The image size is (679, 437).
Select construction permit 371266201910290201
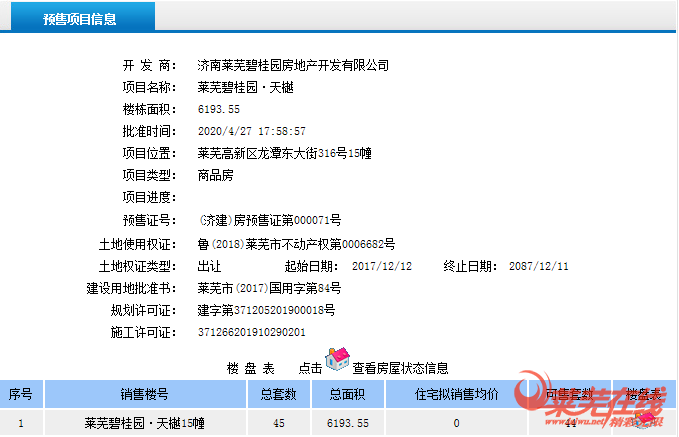click(x=252, y=332)
